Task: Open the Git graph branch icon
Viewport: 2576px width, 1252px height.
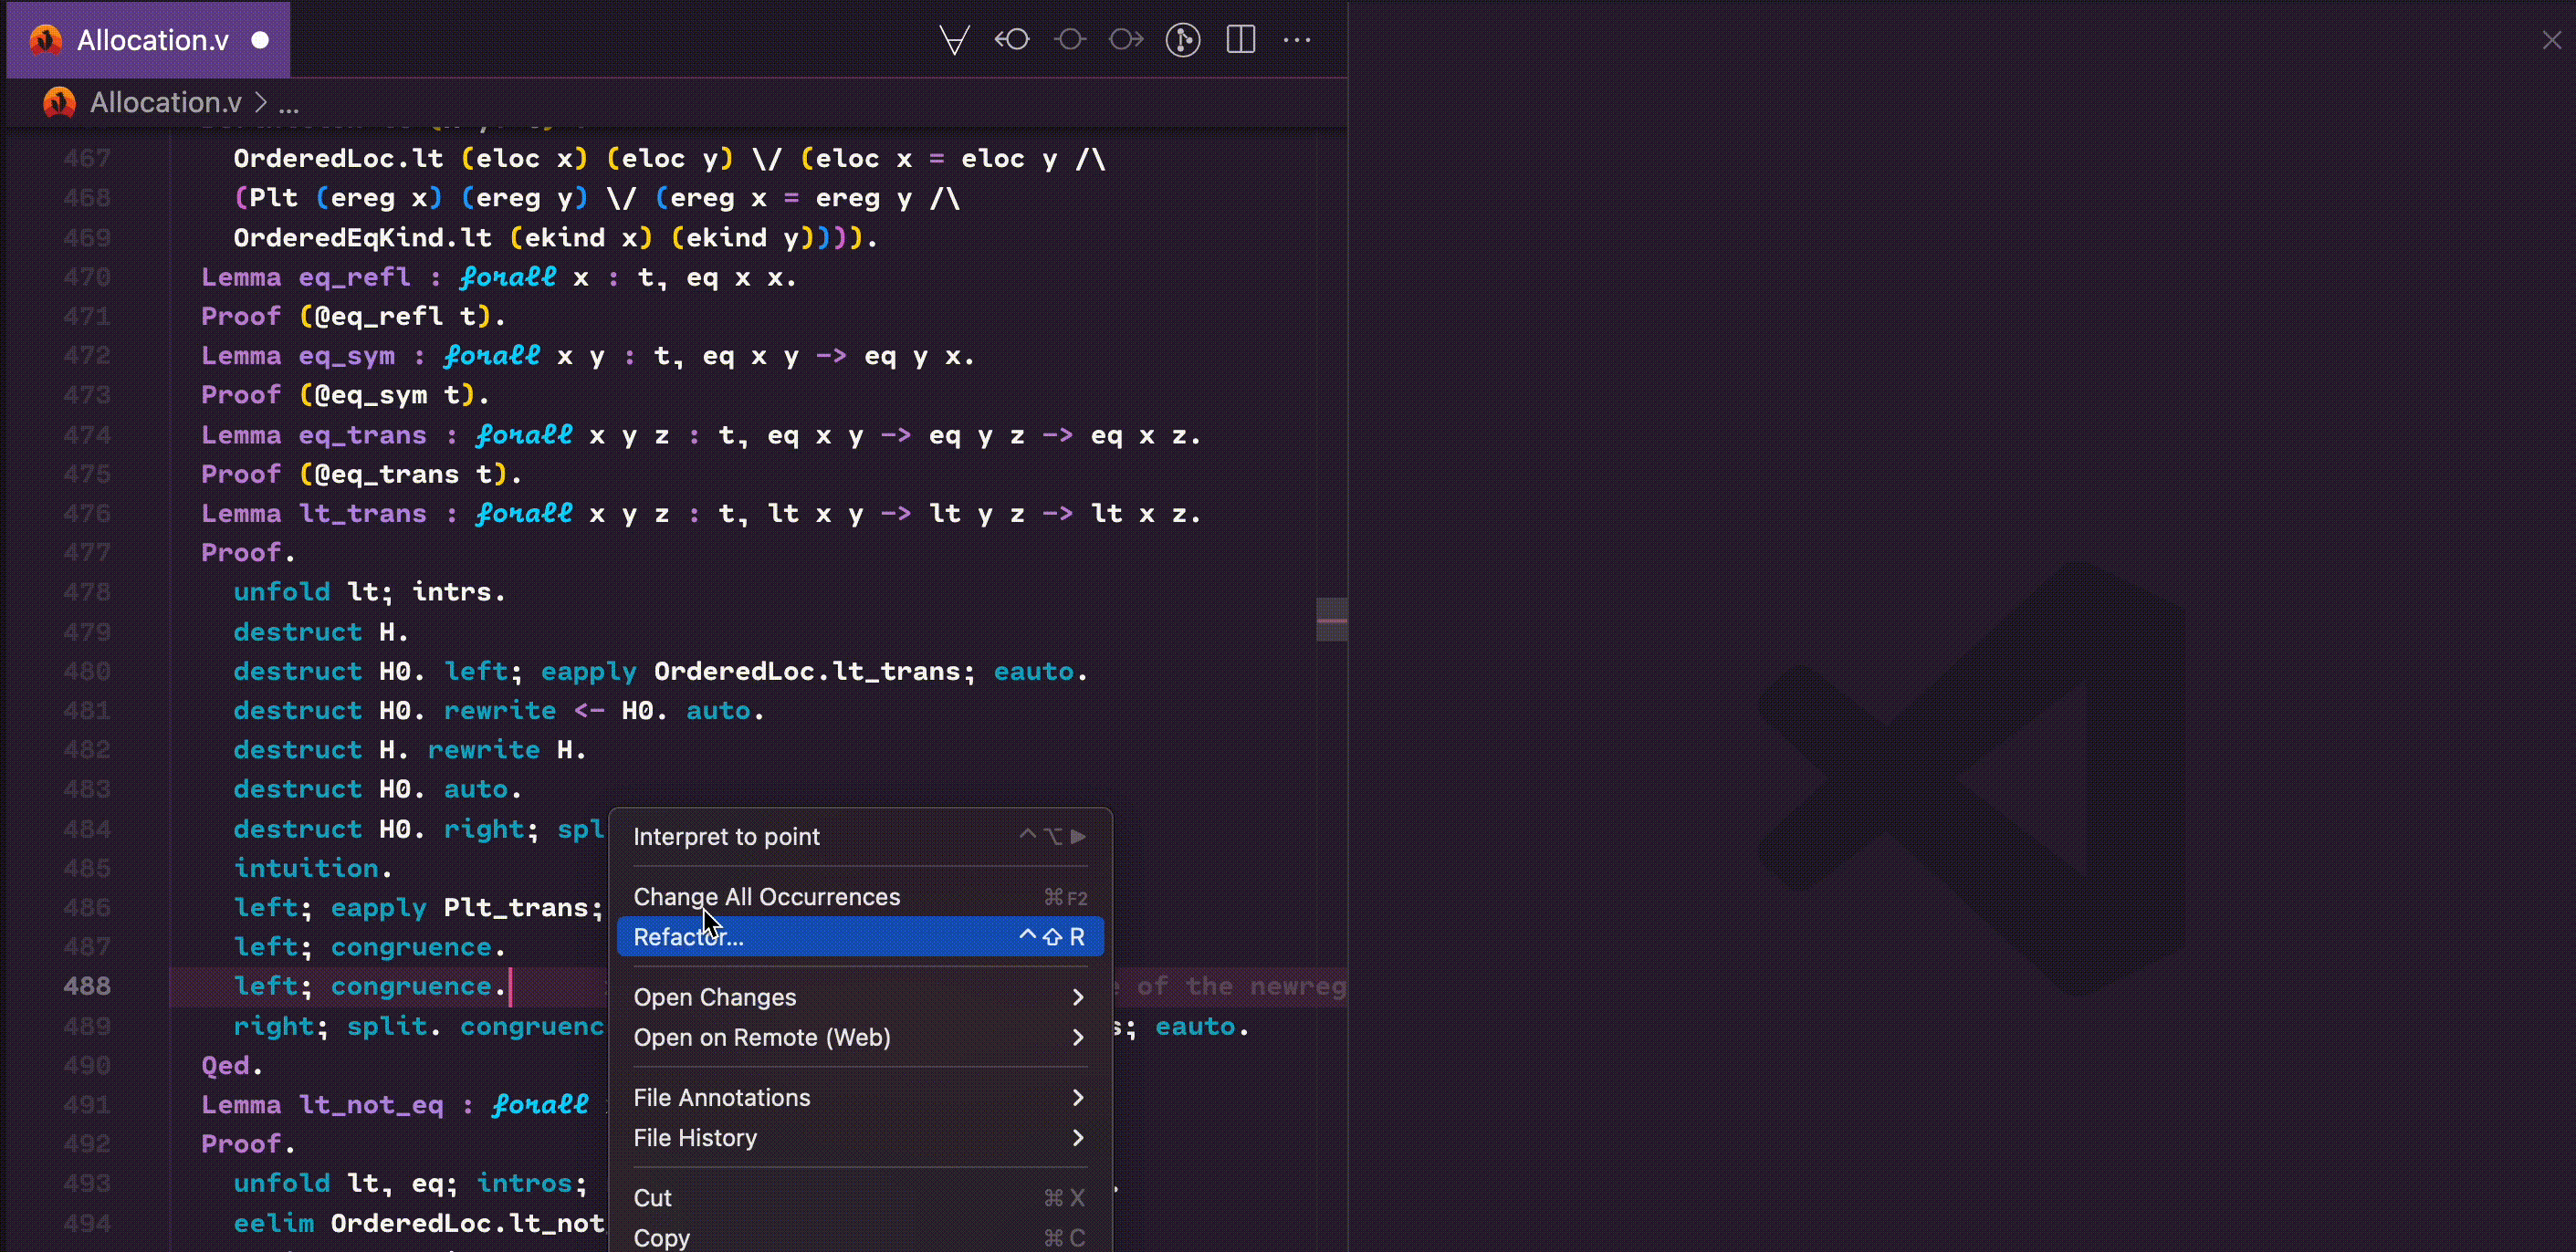Action: [1182, 40]
